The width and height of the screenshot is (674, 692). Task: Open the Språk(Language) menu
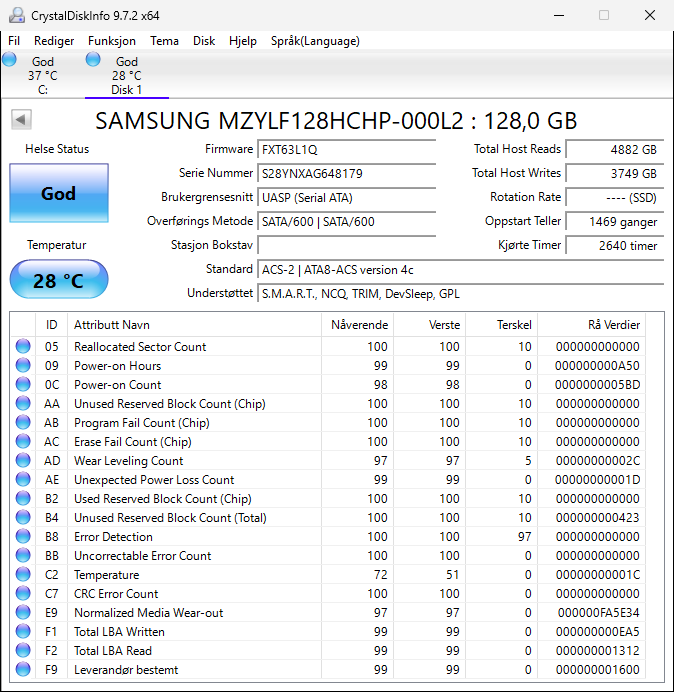coord(315,41)
